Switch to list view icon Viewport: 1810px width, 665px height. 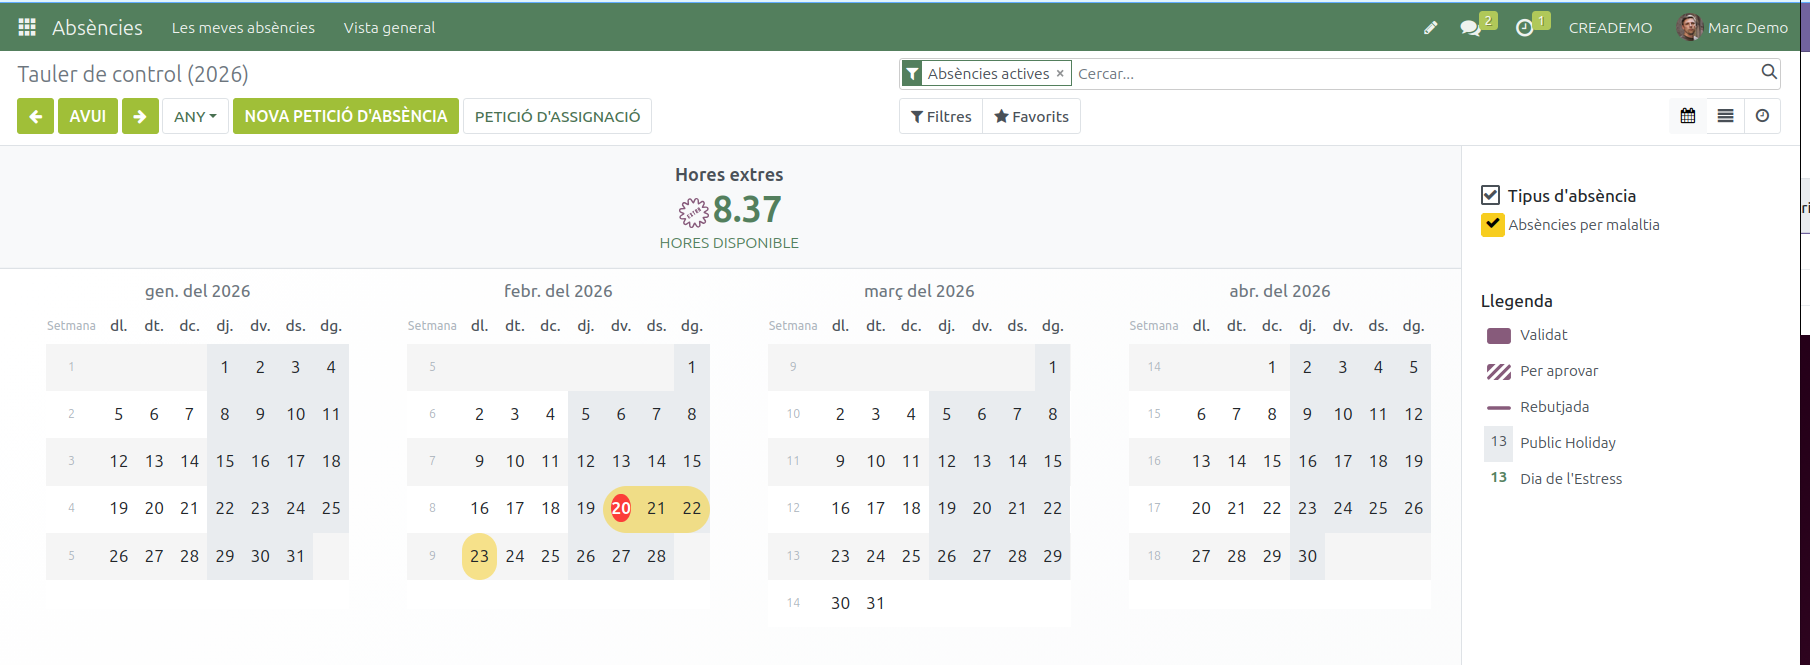click(x=1725, y=116)
